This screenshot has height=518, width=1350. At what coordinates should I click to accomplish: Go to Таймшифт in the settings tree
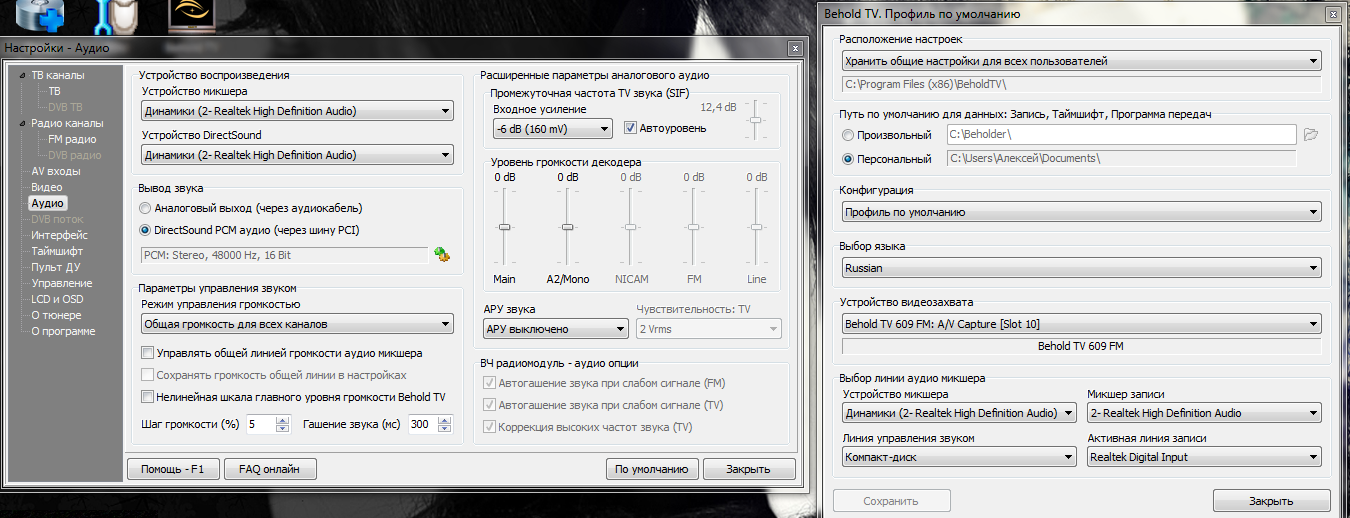[x=57, y=251]
